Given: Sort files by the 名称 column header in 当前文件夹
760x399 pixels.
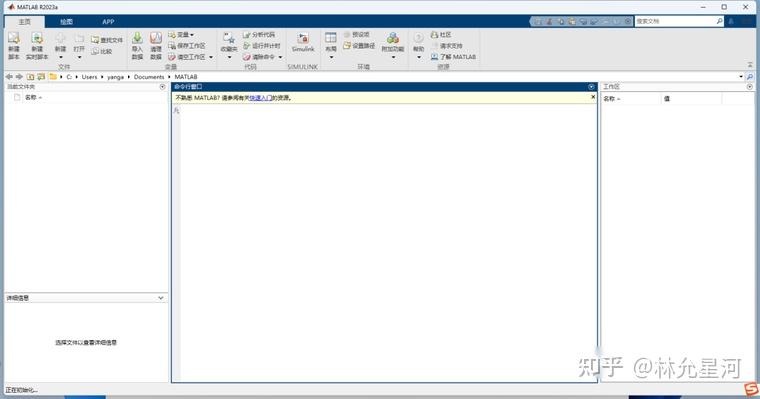Looking at the screenshot, I should pos(33,97).
